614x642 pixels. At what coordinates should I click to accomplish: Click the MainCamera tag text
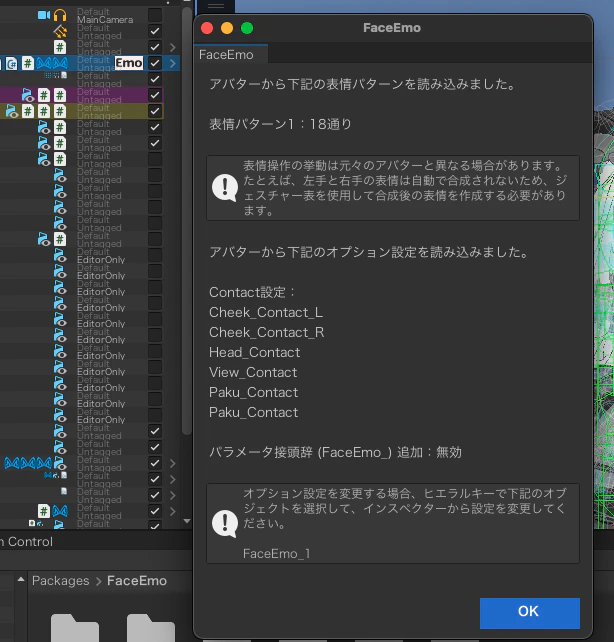tap(105, 20)
